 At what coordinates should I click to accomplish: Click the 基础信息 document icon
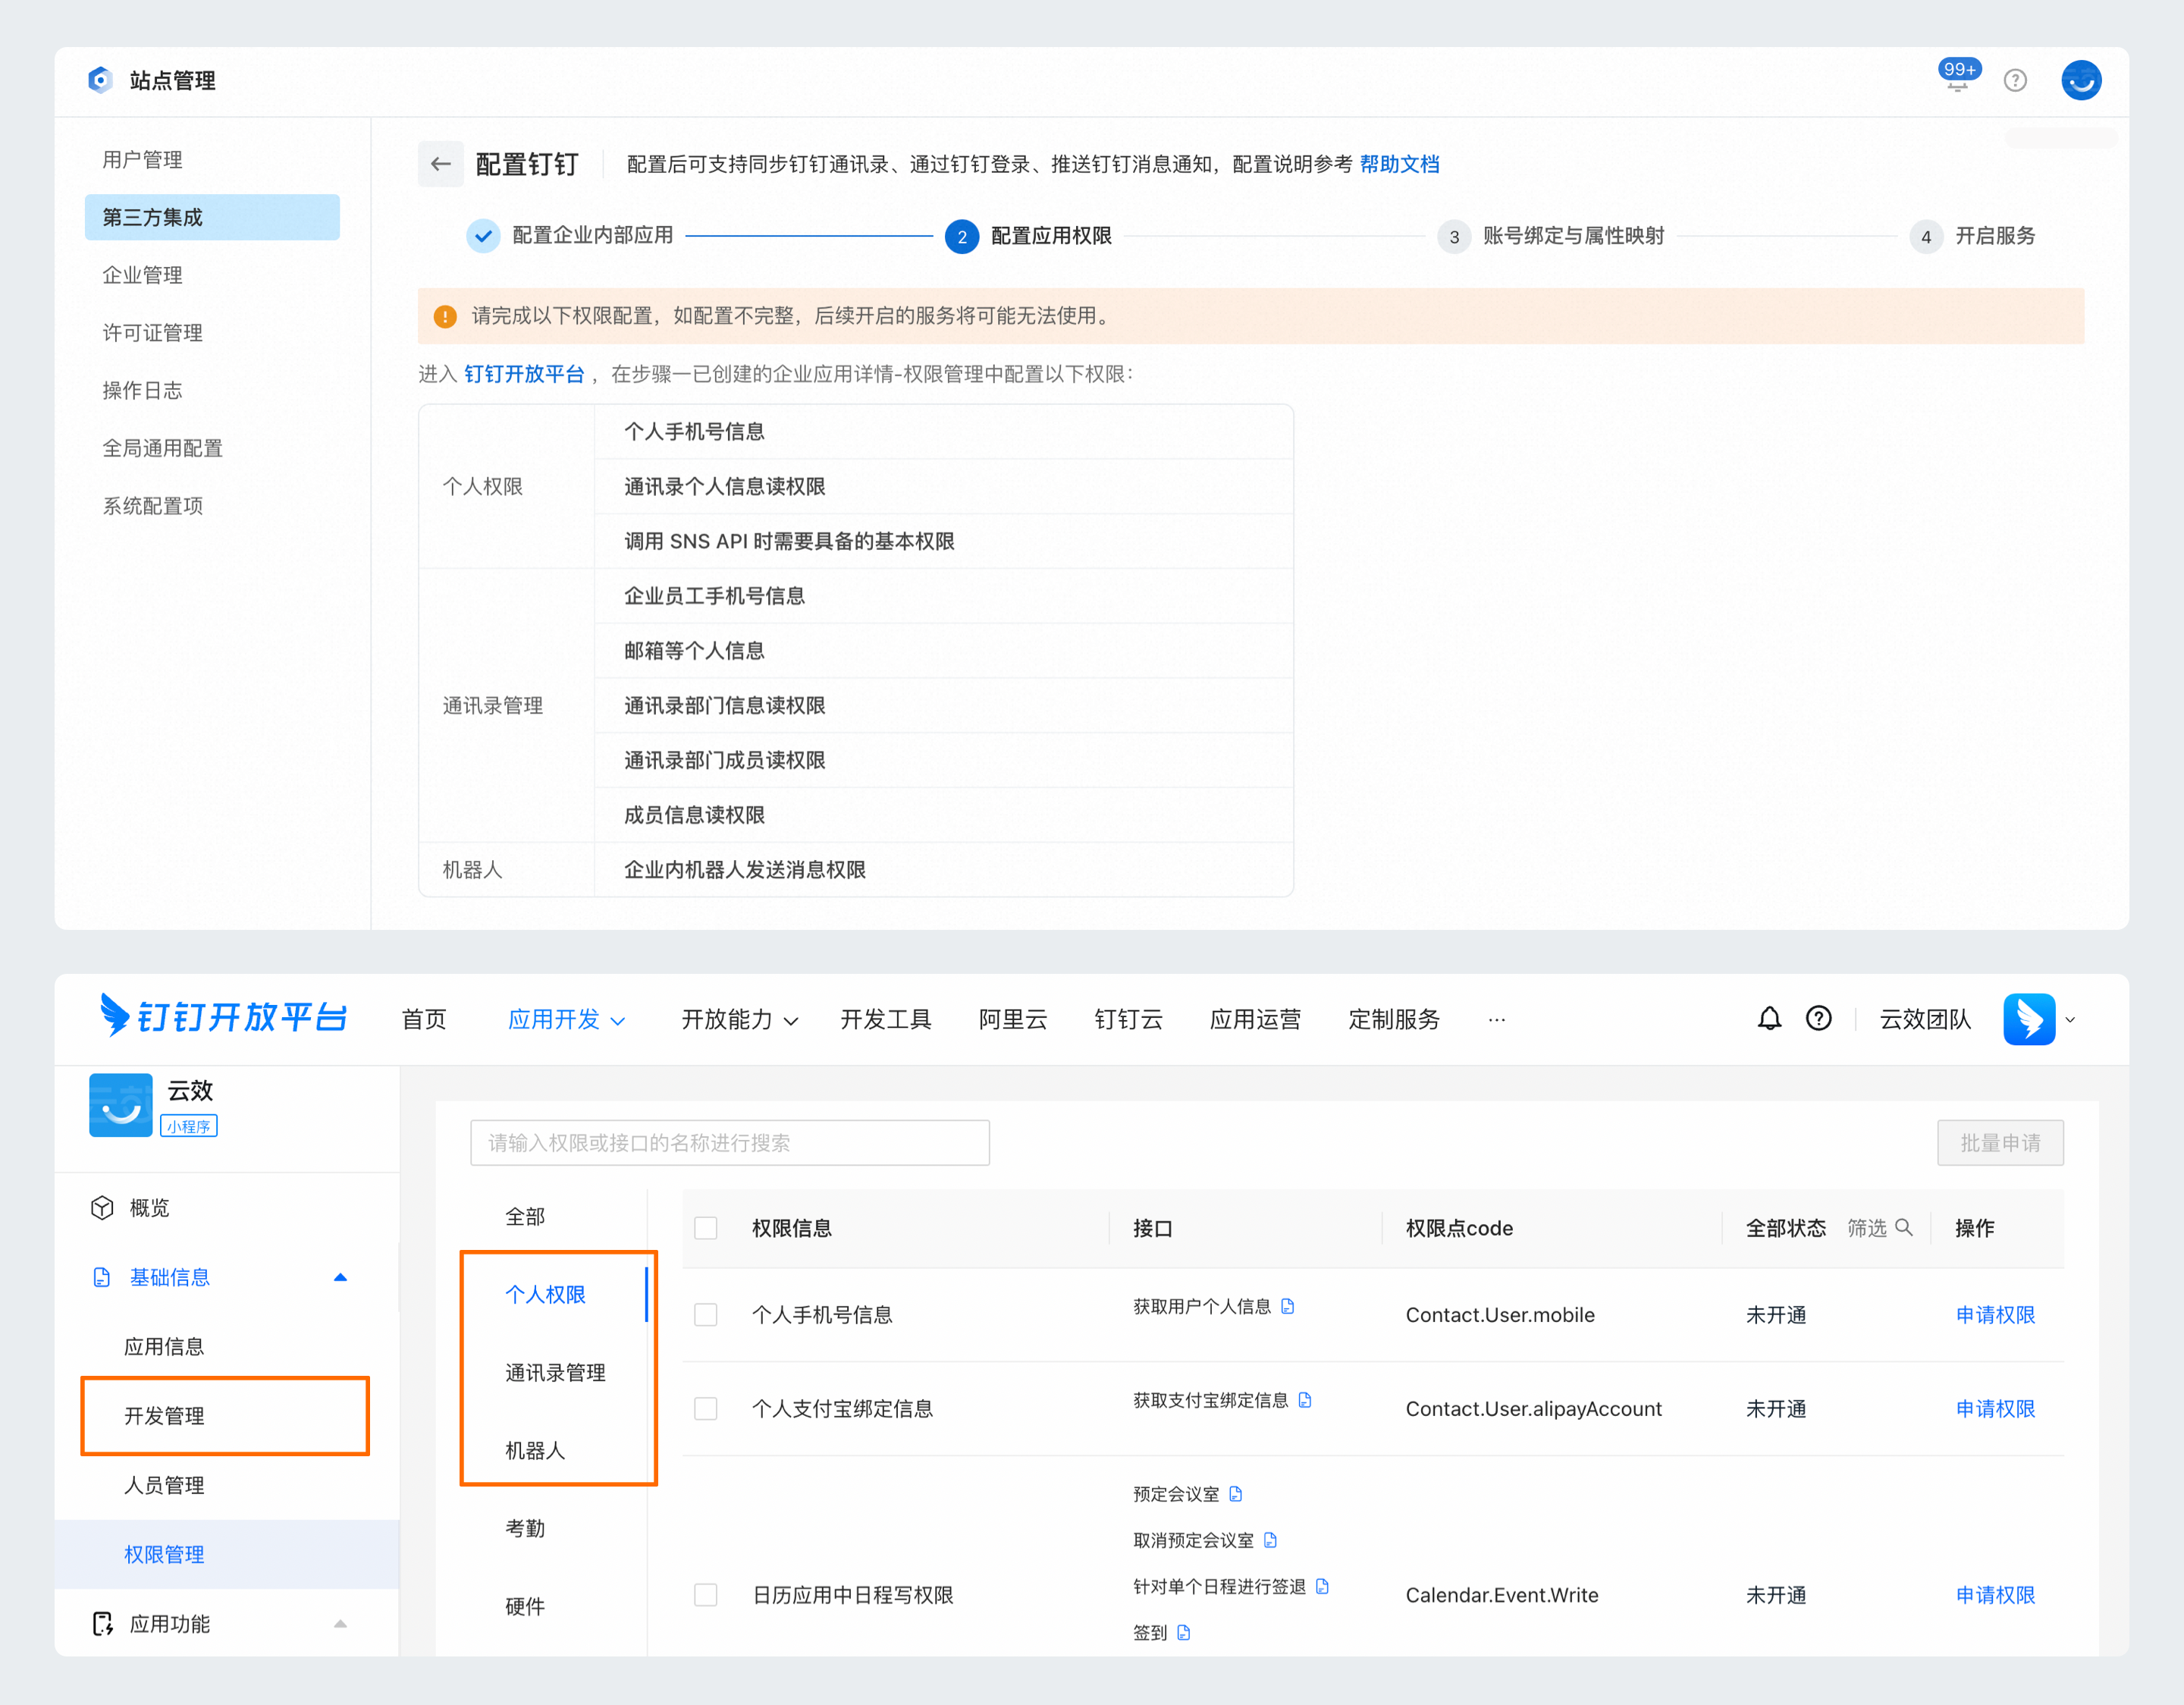pyautogui.click(x=102, y=1277)
